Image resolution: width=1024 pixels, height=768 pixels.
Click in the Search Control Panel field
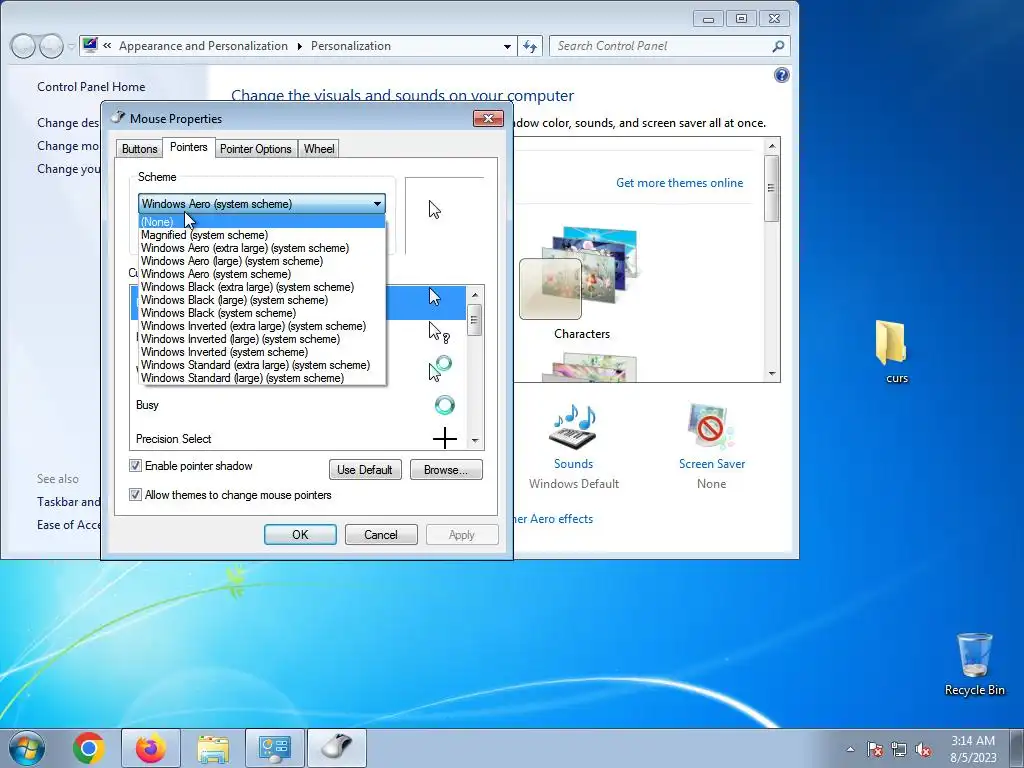[660, 46]
